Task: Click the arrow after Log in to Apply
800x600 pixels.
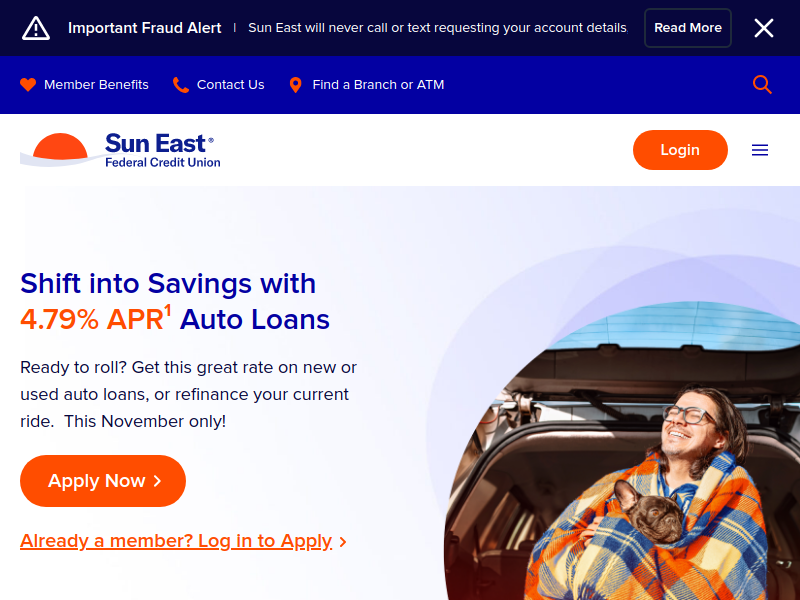Action: click(x=343, y=542)
